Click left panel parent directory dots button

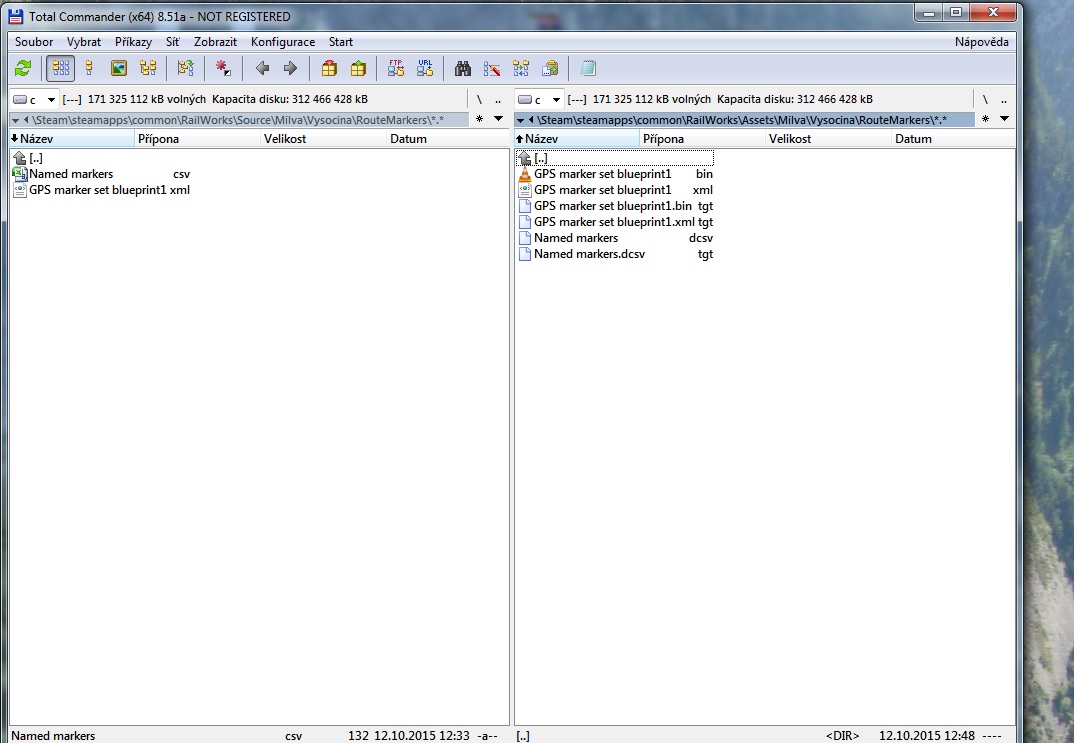tap(498, 99)
